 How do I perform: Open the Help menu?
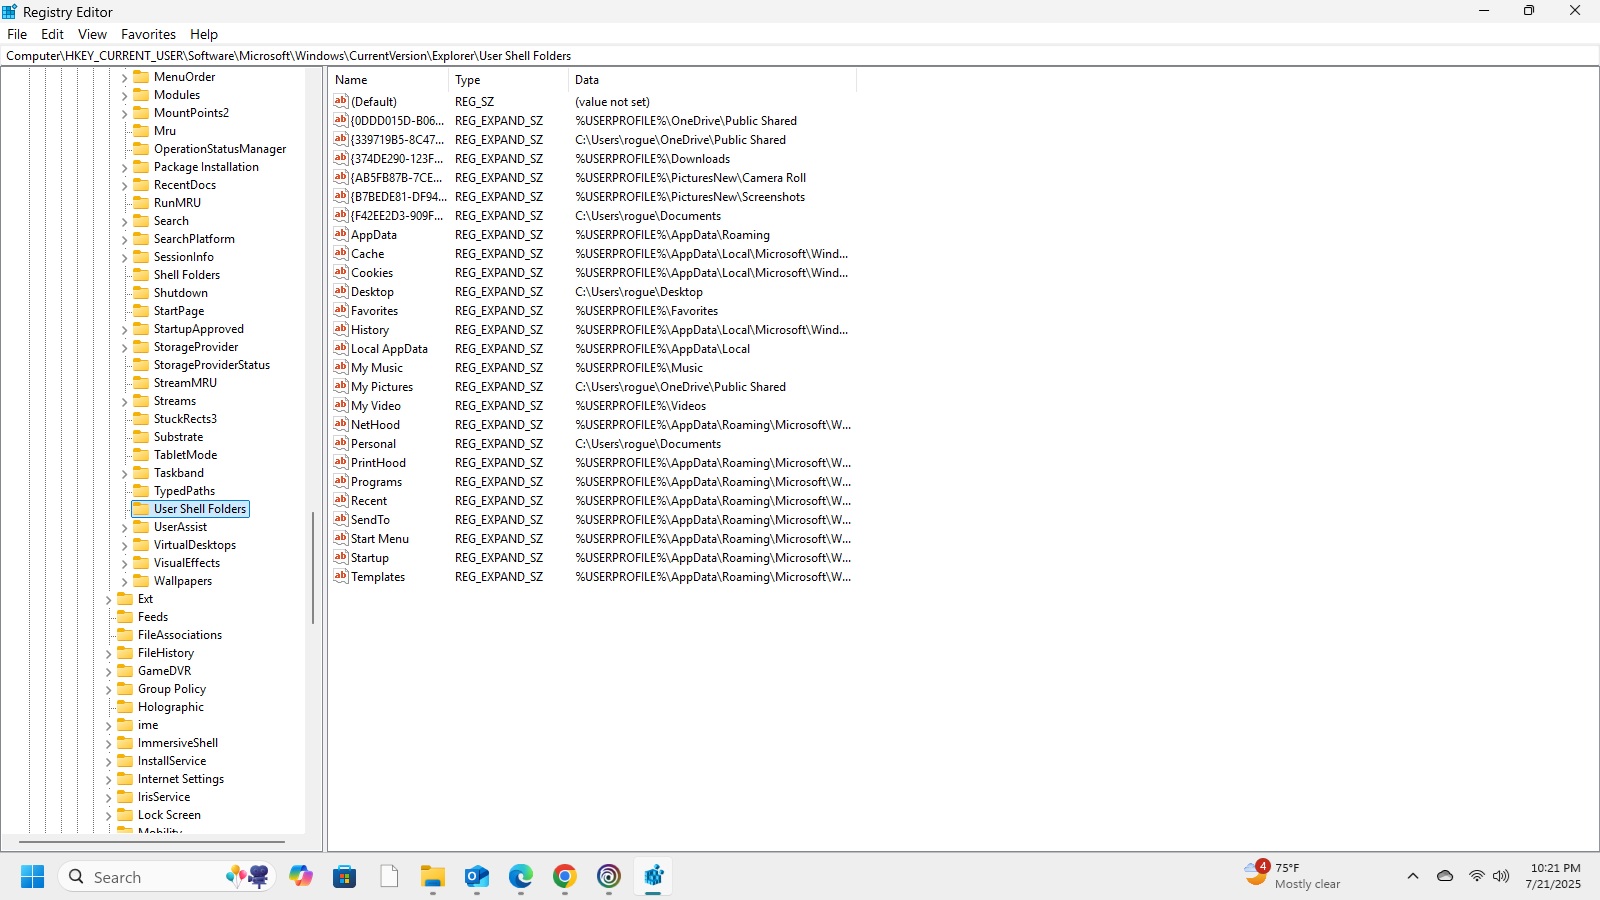(204, 34)
